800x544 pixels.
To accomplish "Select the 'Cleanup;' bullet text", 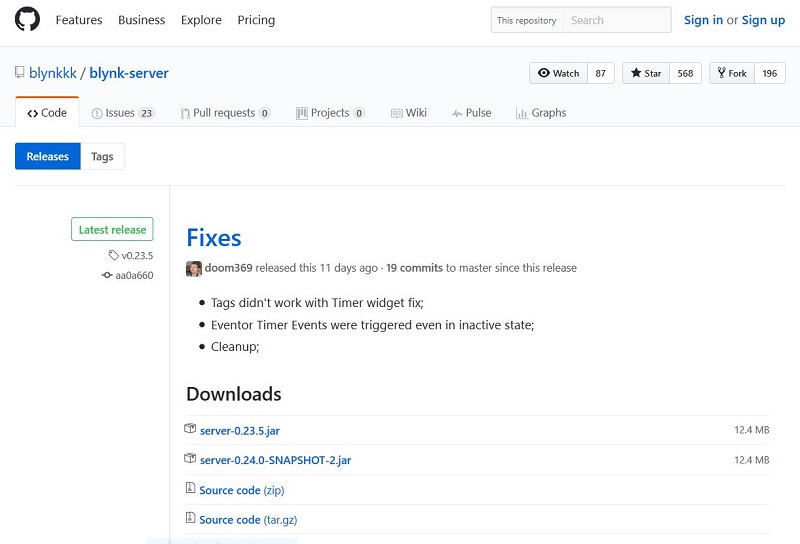I will click(x=235, y=347).
